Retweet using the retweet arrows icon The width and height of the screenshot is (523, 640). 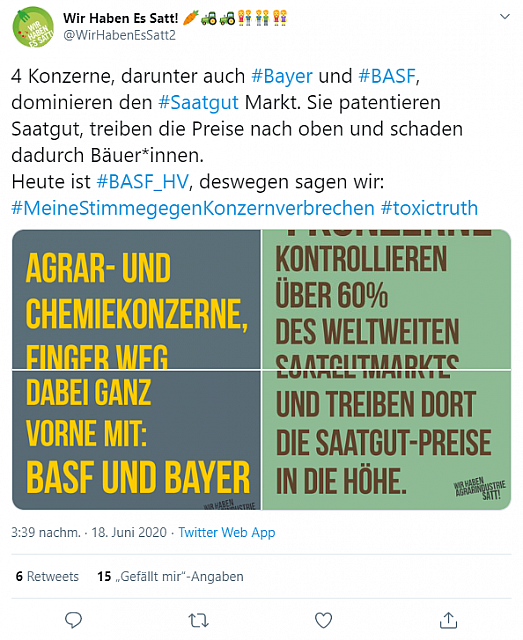pos(199,620)
